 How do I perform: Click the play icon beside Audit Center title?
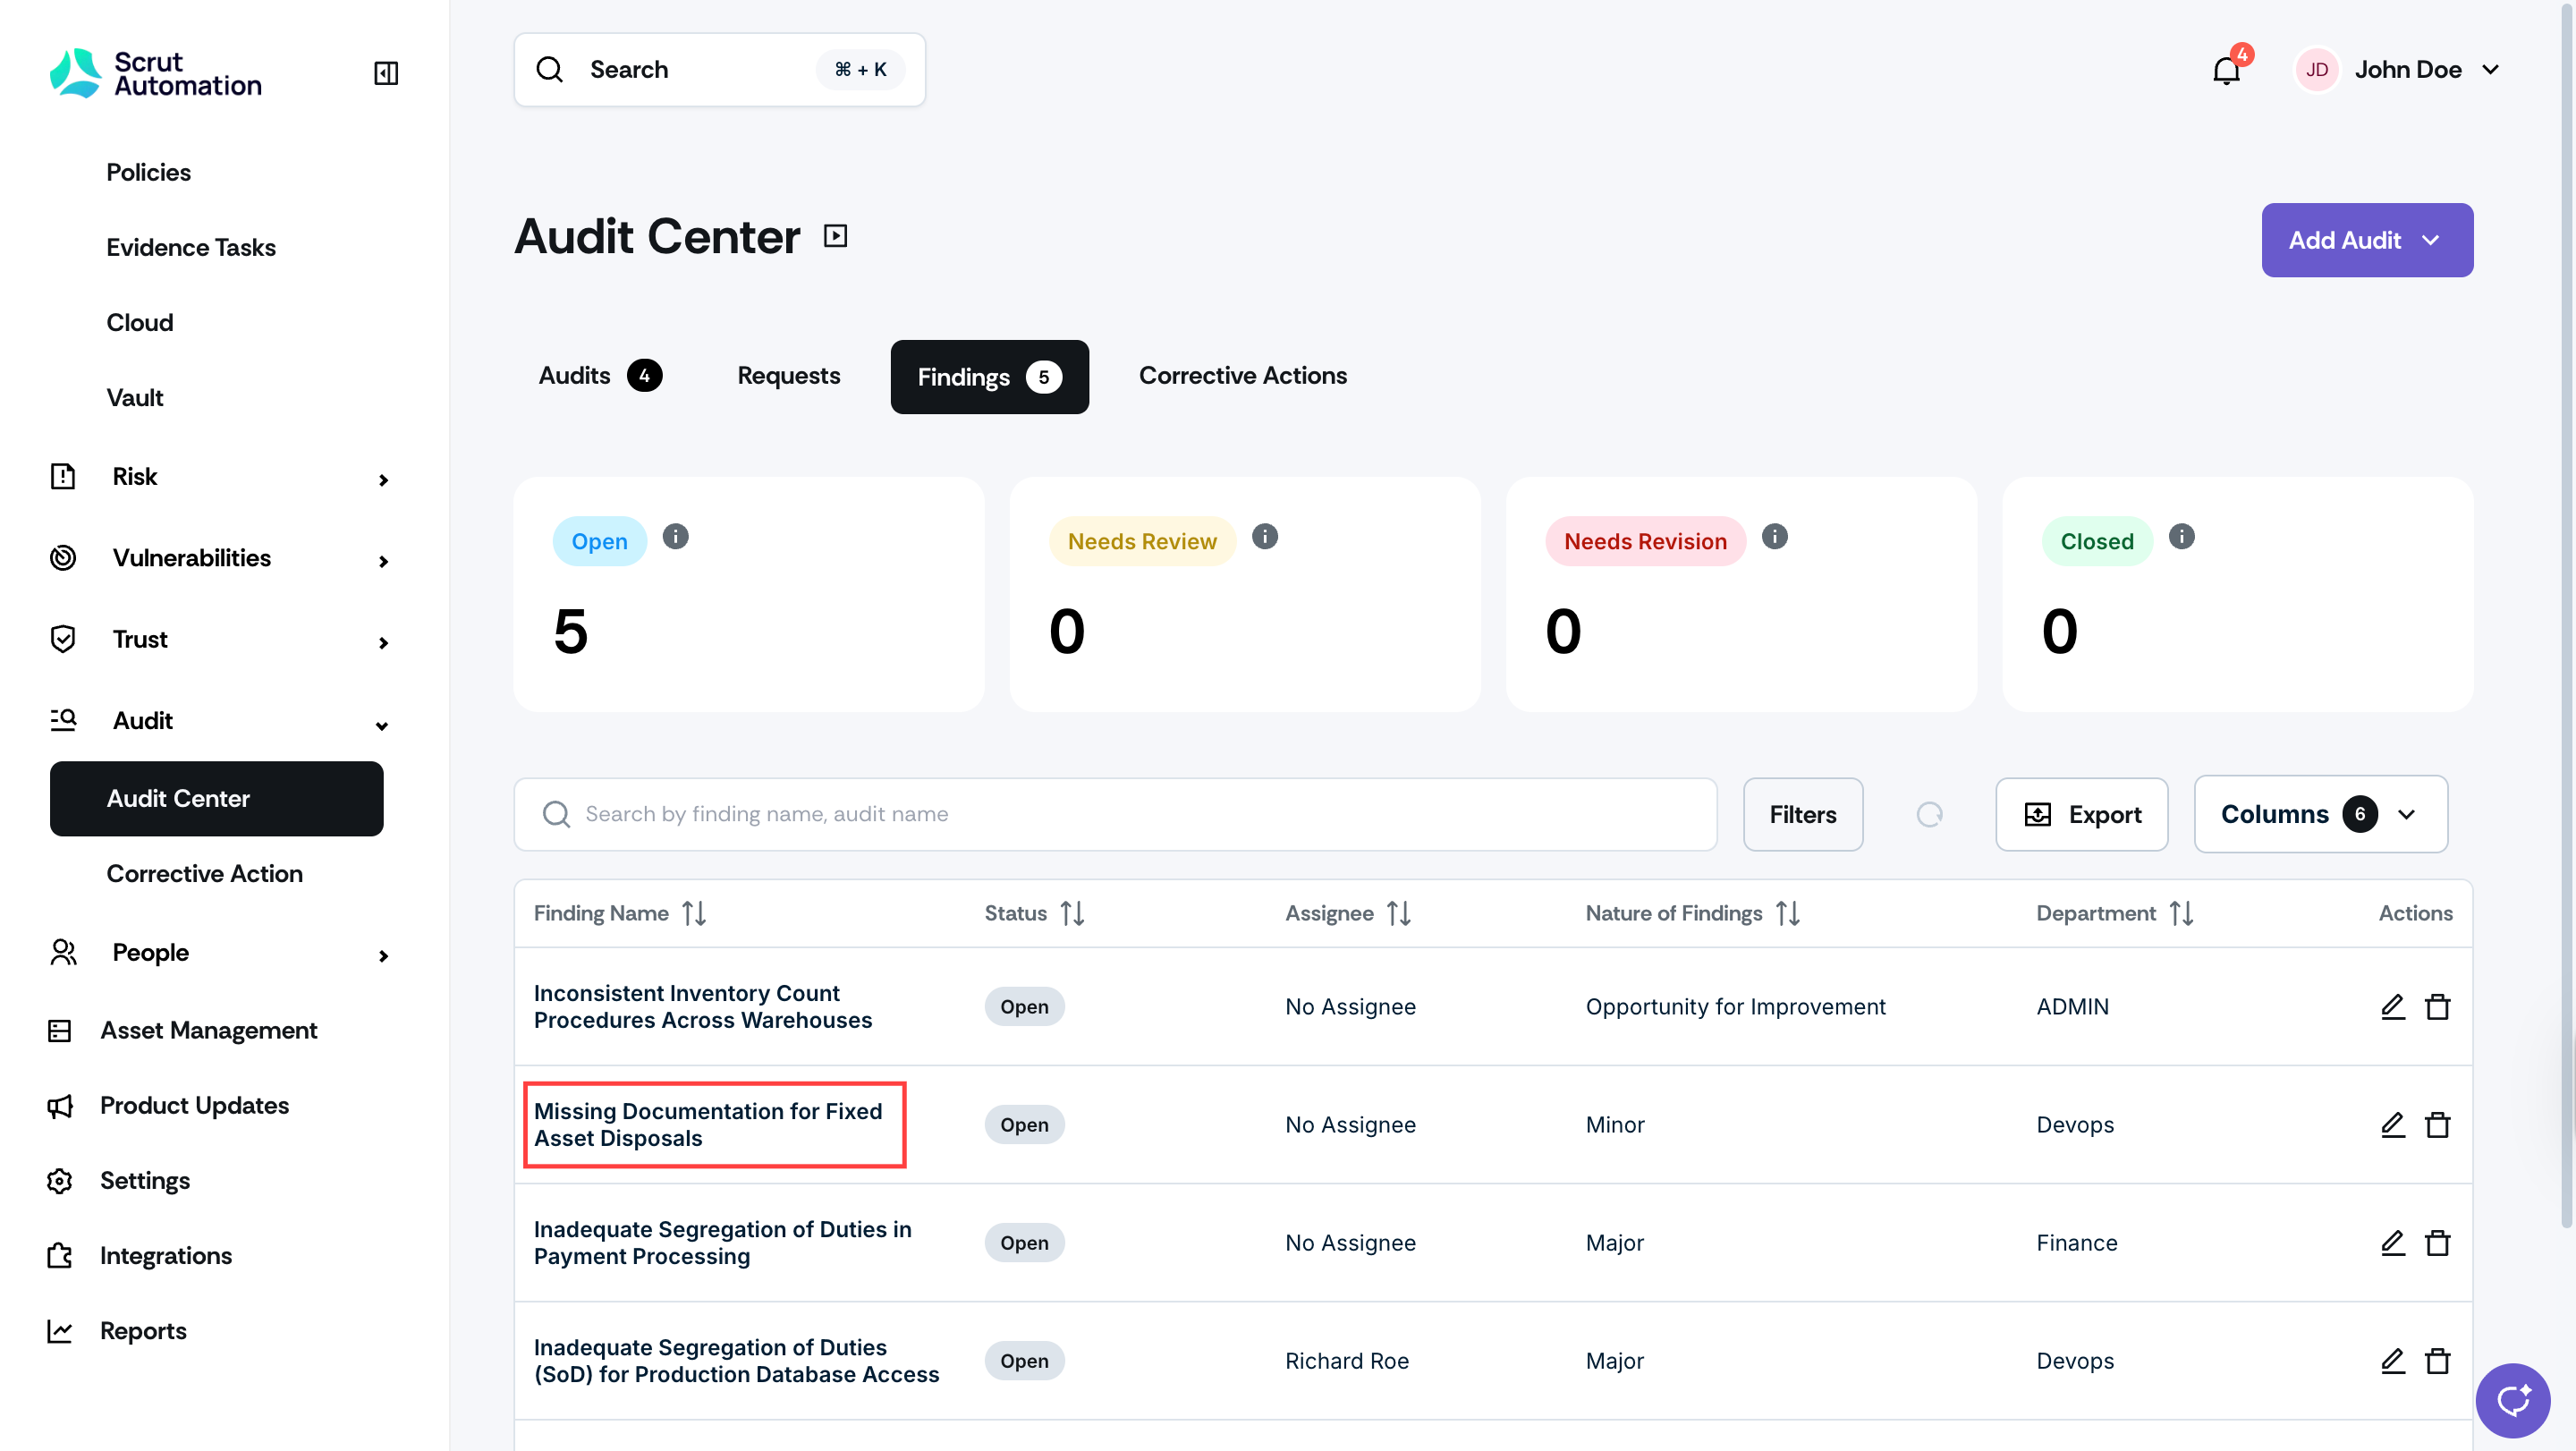(835, 236)
